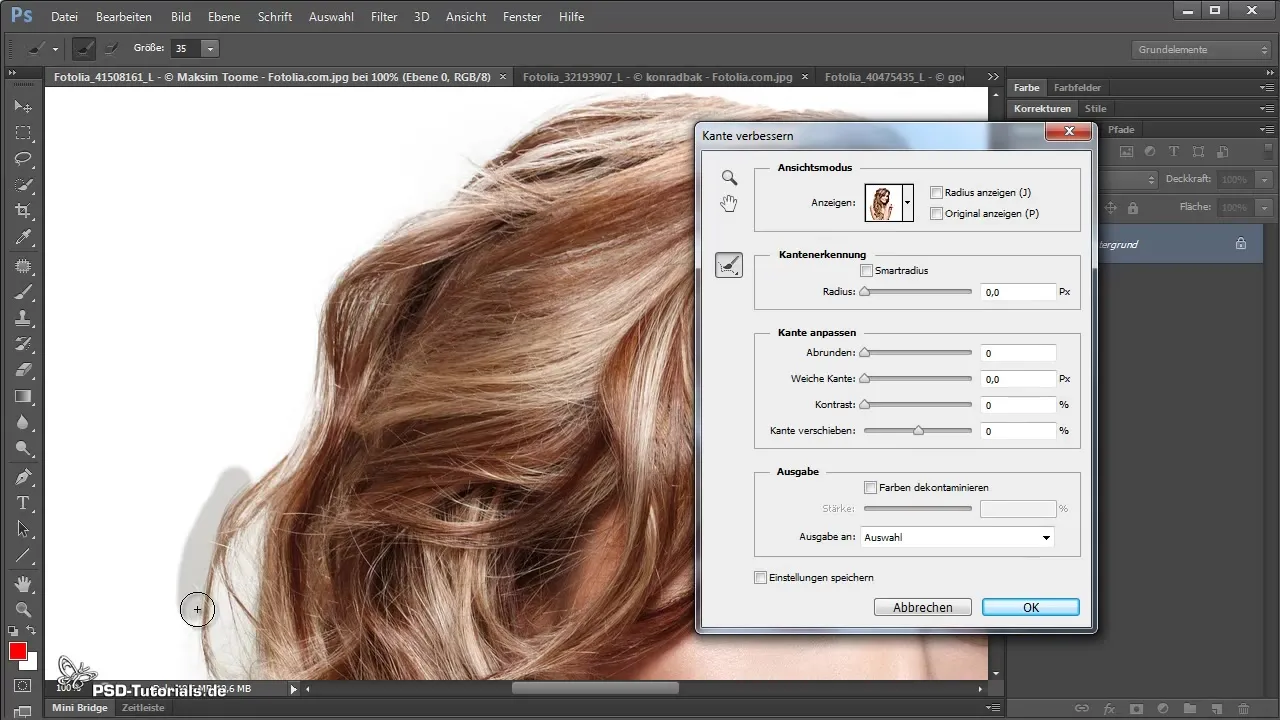Select the Gradient tool

pyautogui.click(x=23, y=397)
